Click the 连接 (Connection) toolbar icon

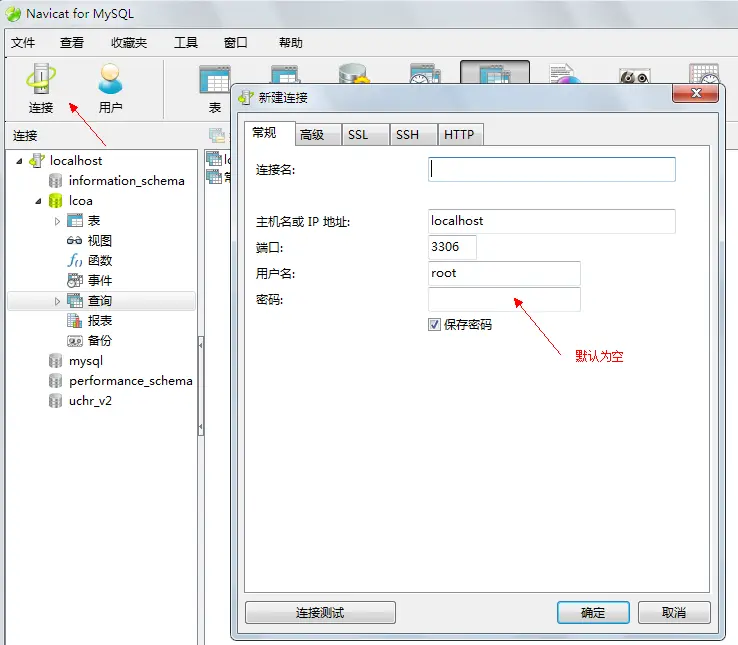pos(41,89)
